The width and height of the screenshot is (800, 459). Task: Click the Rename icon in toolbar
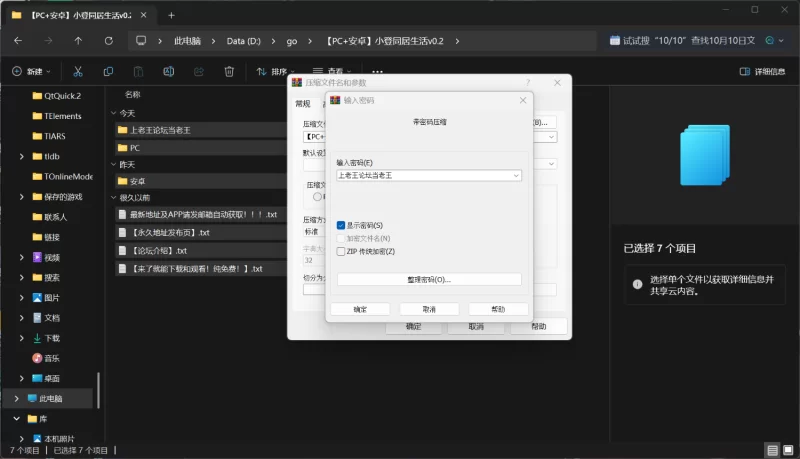[x=168, y=71]
